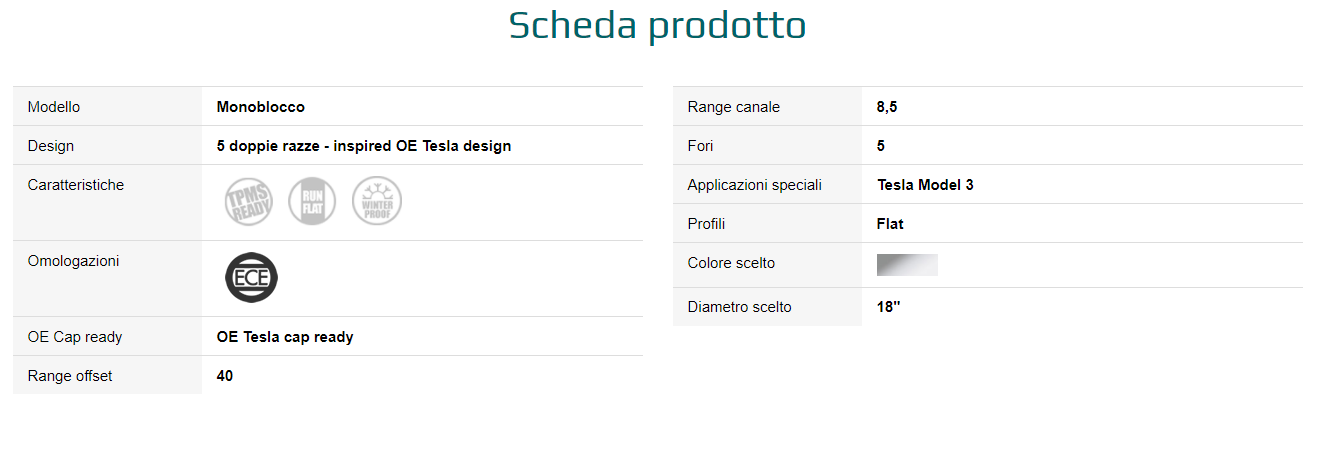Screen dimensions: 1324x458
Task: Click the TPMS Ready feature icon
Action: coord(248,201)
